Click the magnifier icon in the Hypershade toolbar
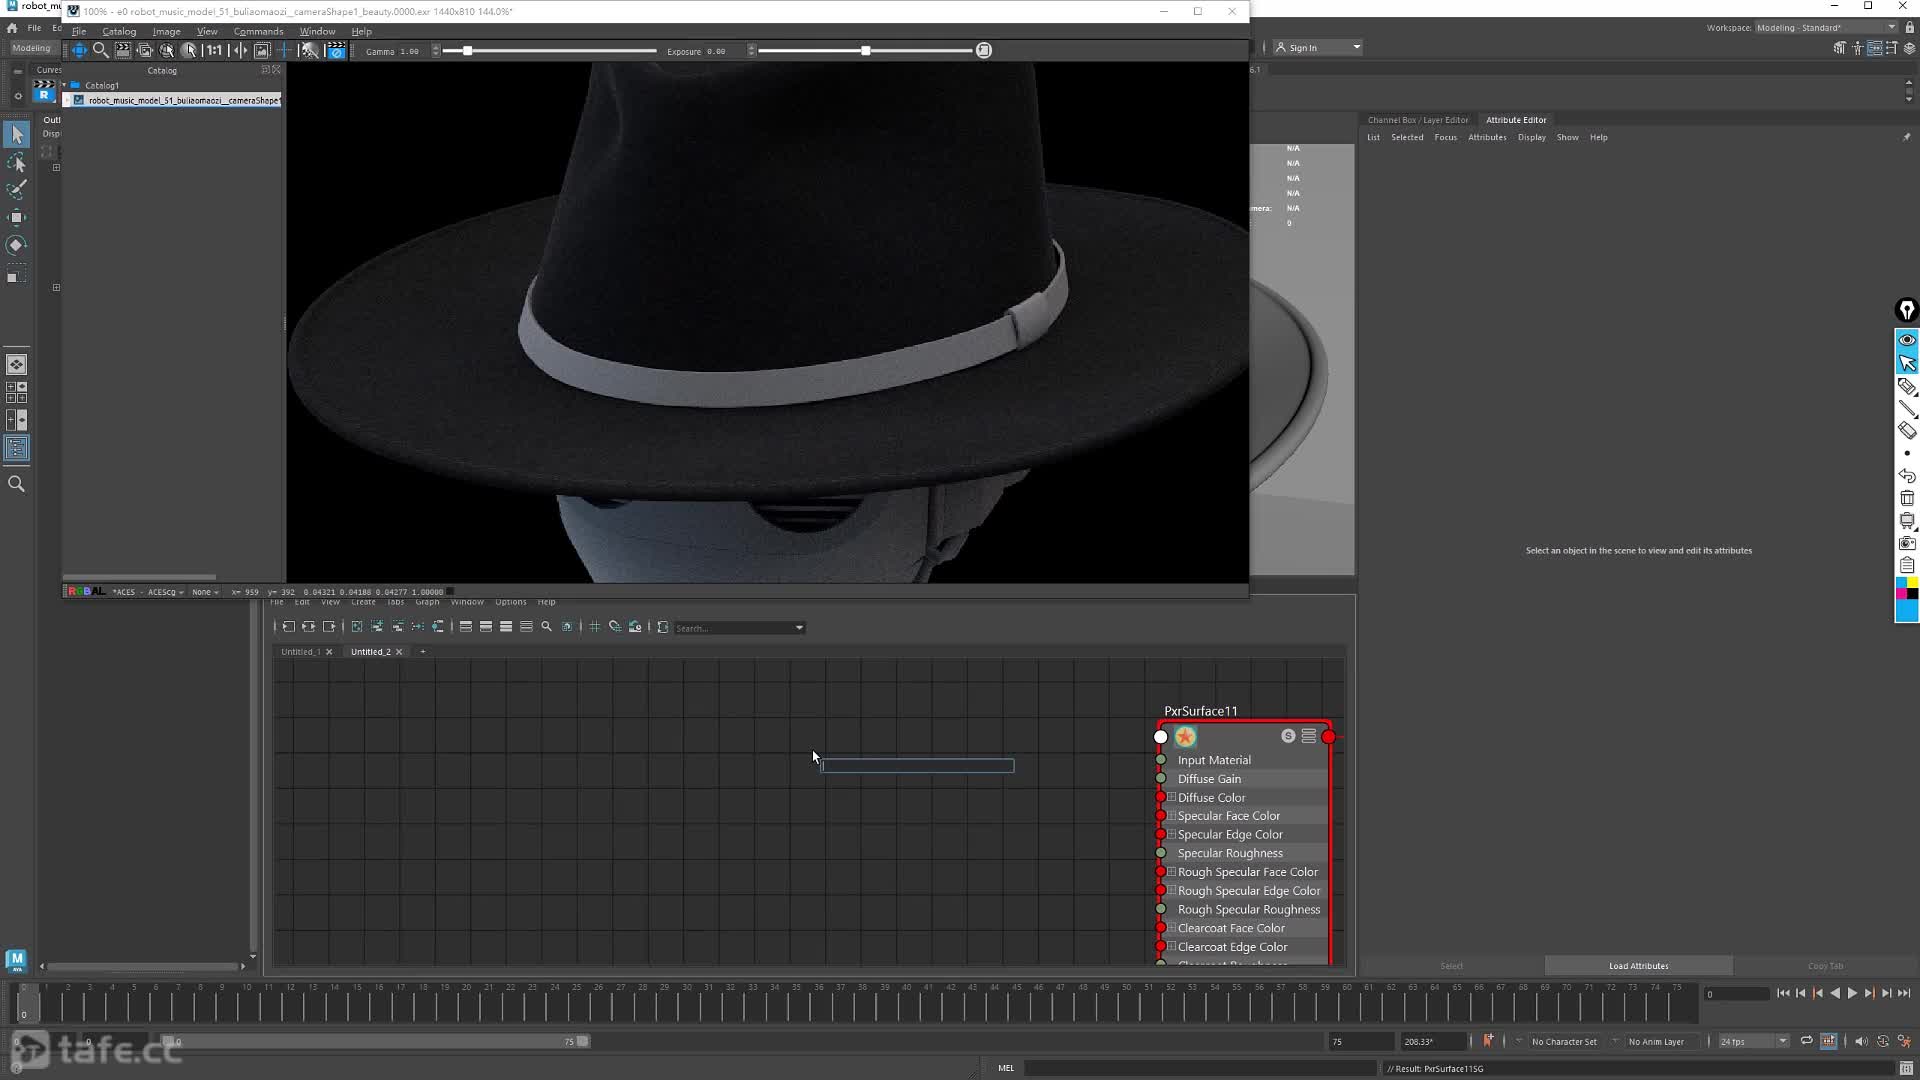Screen dimensions: 1920x1080 [546, 627]
